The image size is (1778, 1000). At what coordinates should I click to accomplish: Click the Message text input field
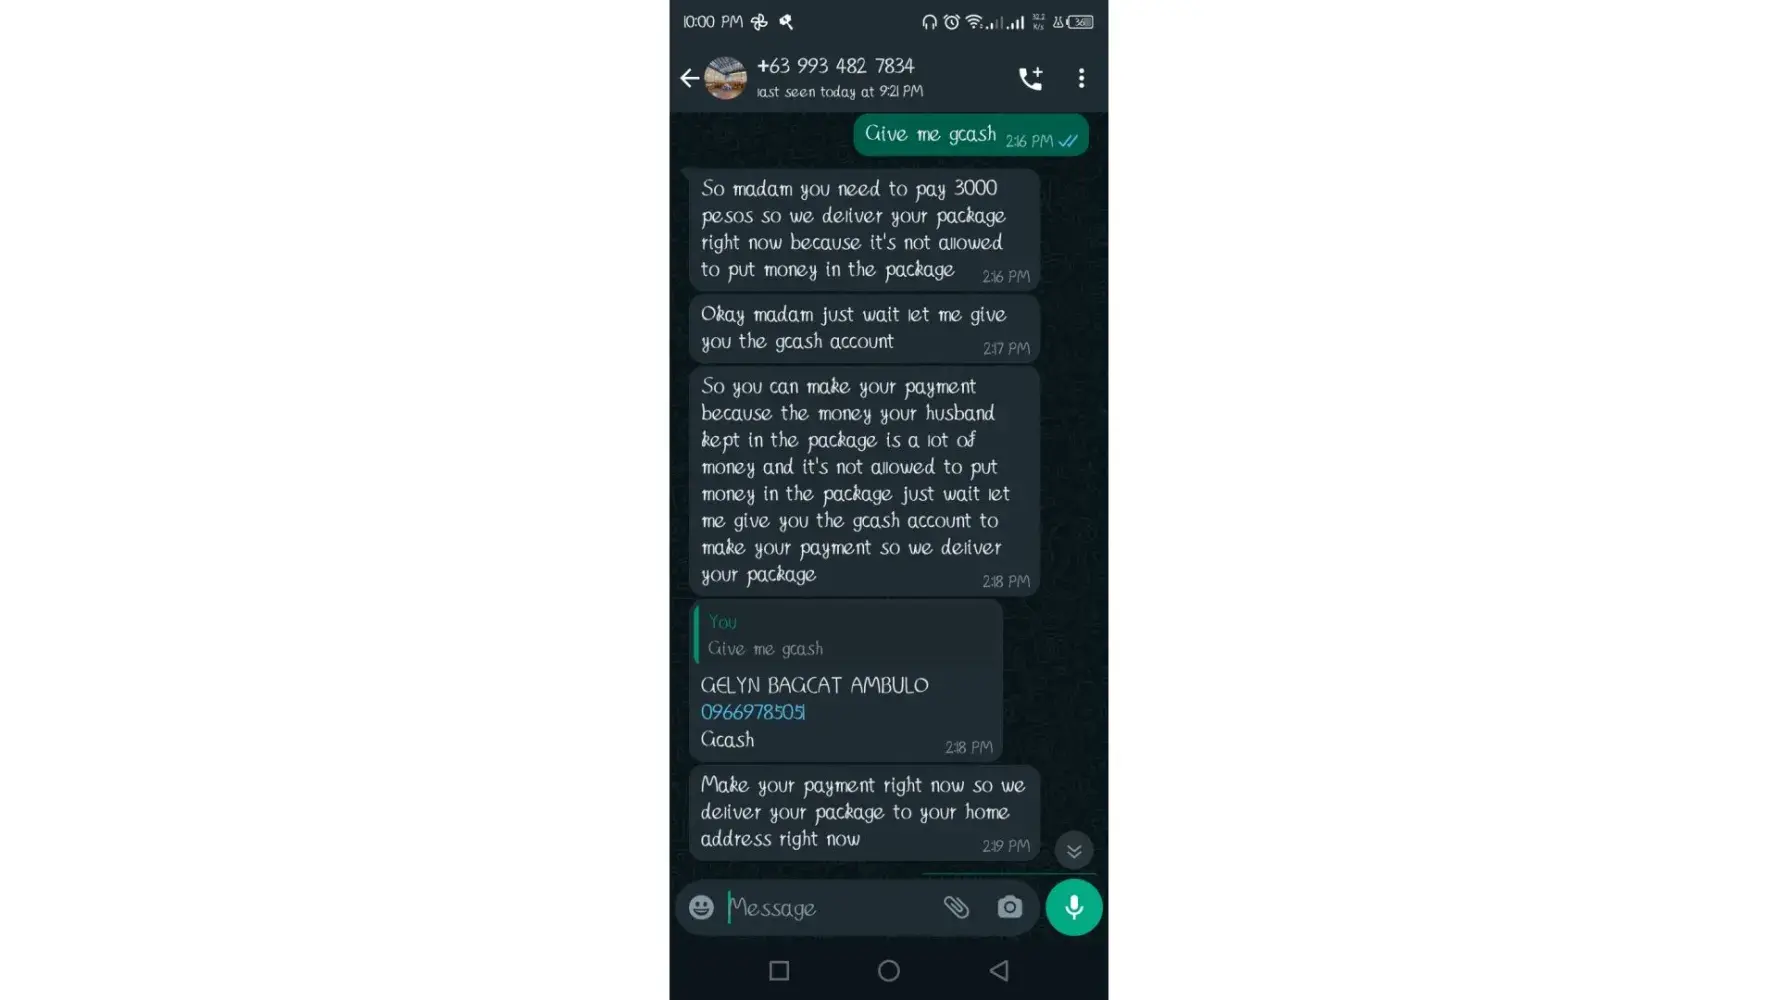[830, 907]
